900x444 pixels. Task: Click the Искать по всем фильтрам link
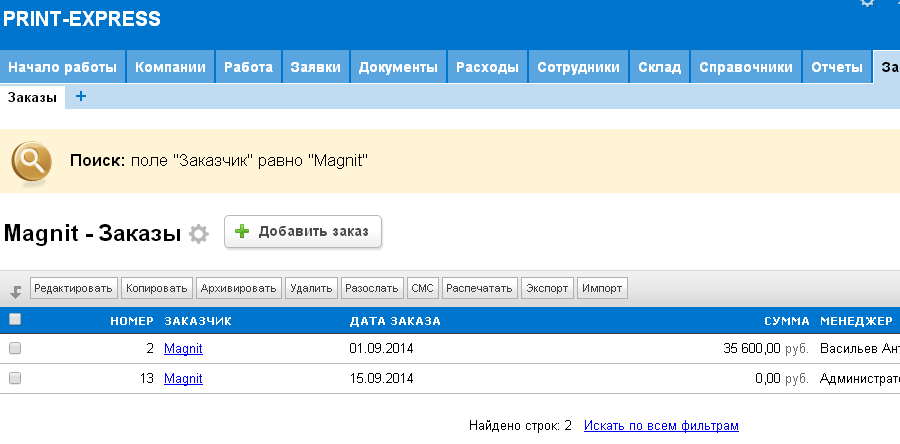point(661,425)
